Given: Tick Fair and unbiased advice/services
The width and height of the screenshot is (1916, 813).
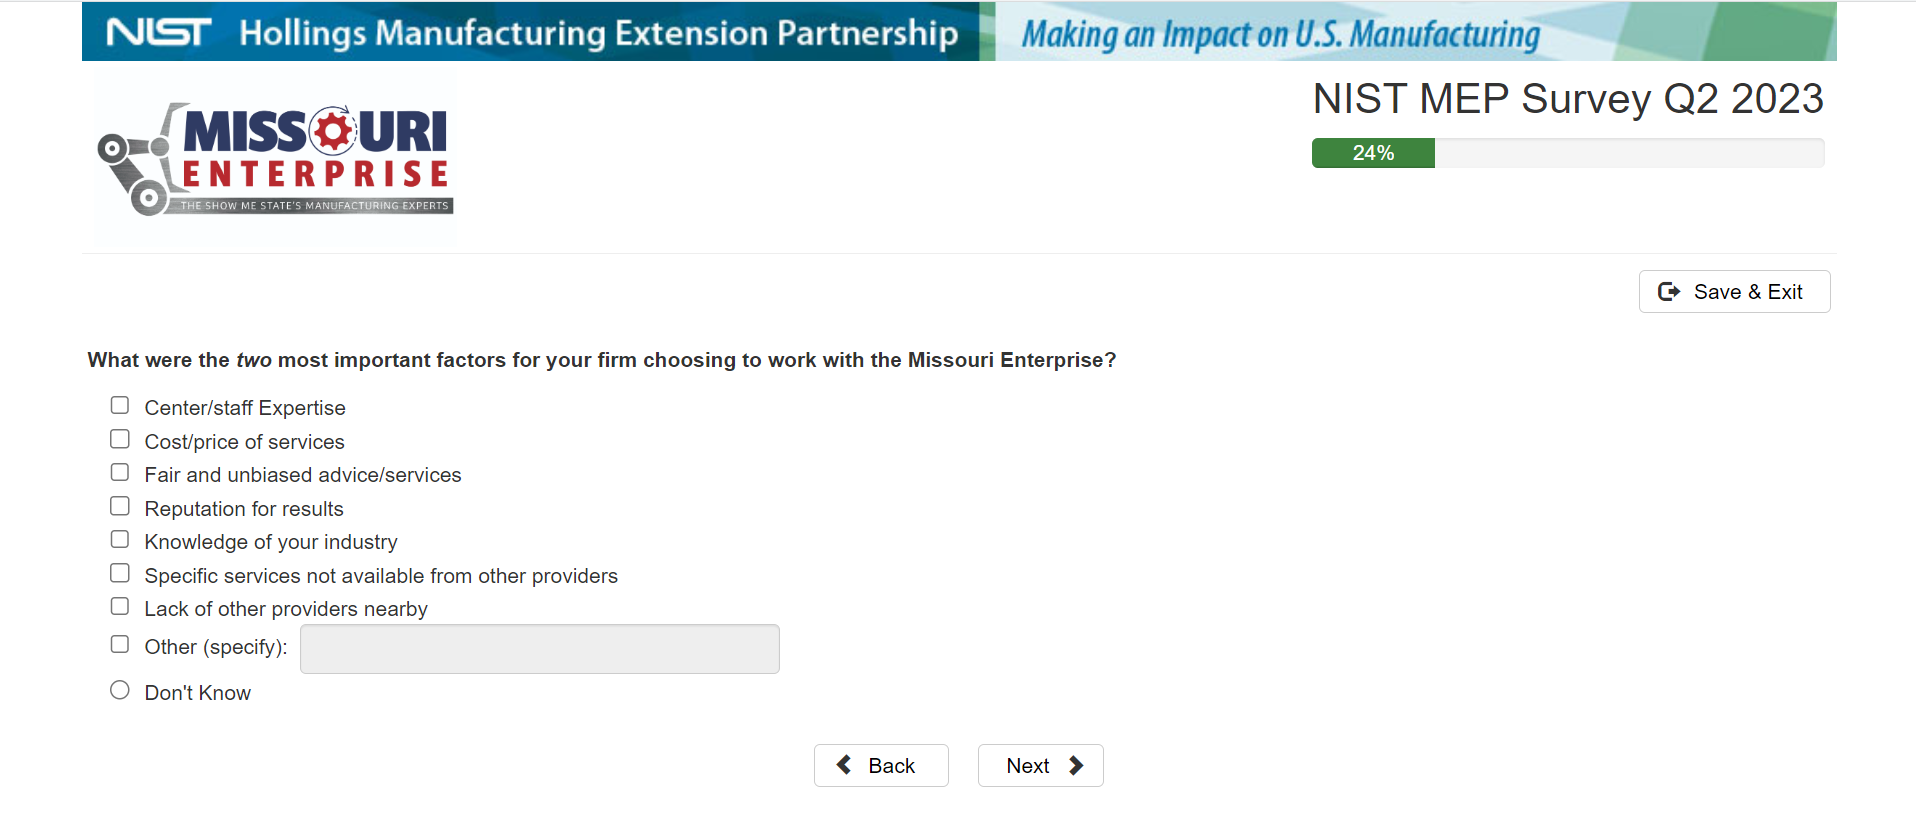Looking at the screenshot, I should [x=120, y=473].
